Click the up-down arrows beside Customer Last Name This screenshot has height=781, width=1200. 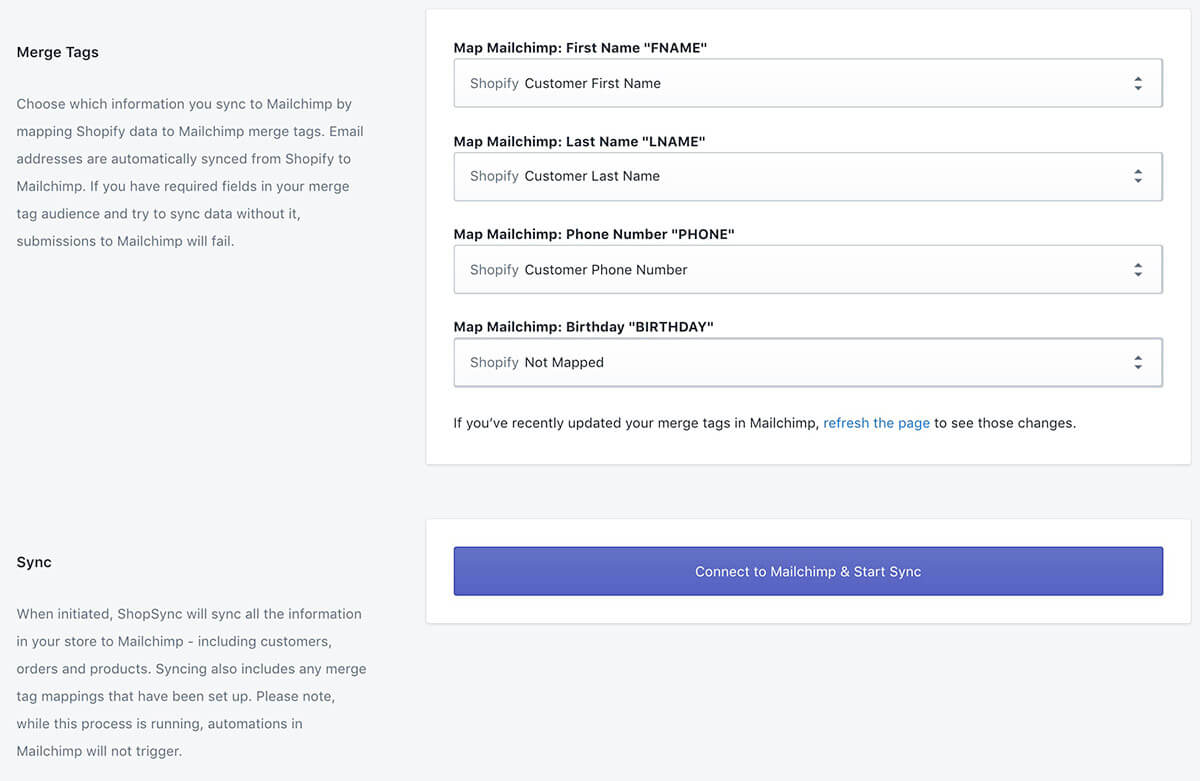tap(1138, 176)
